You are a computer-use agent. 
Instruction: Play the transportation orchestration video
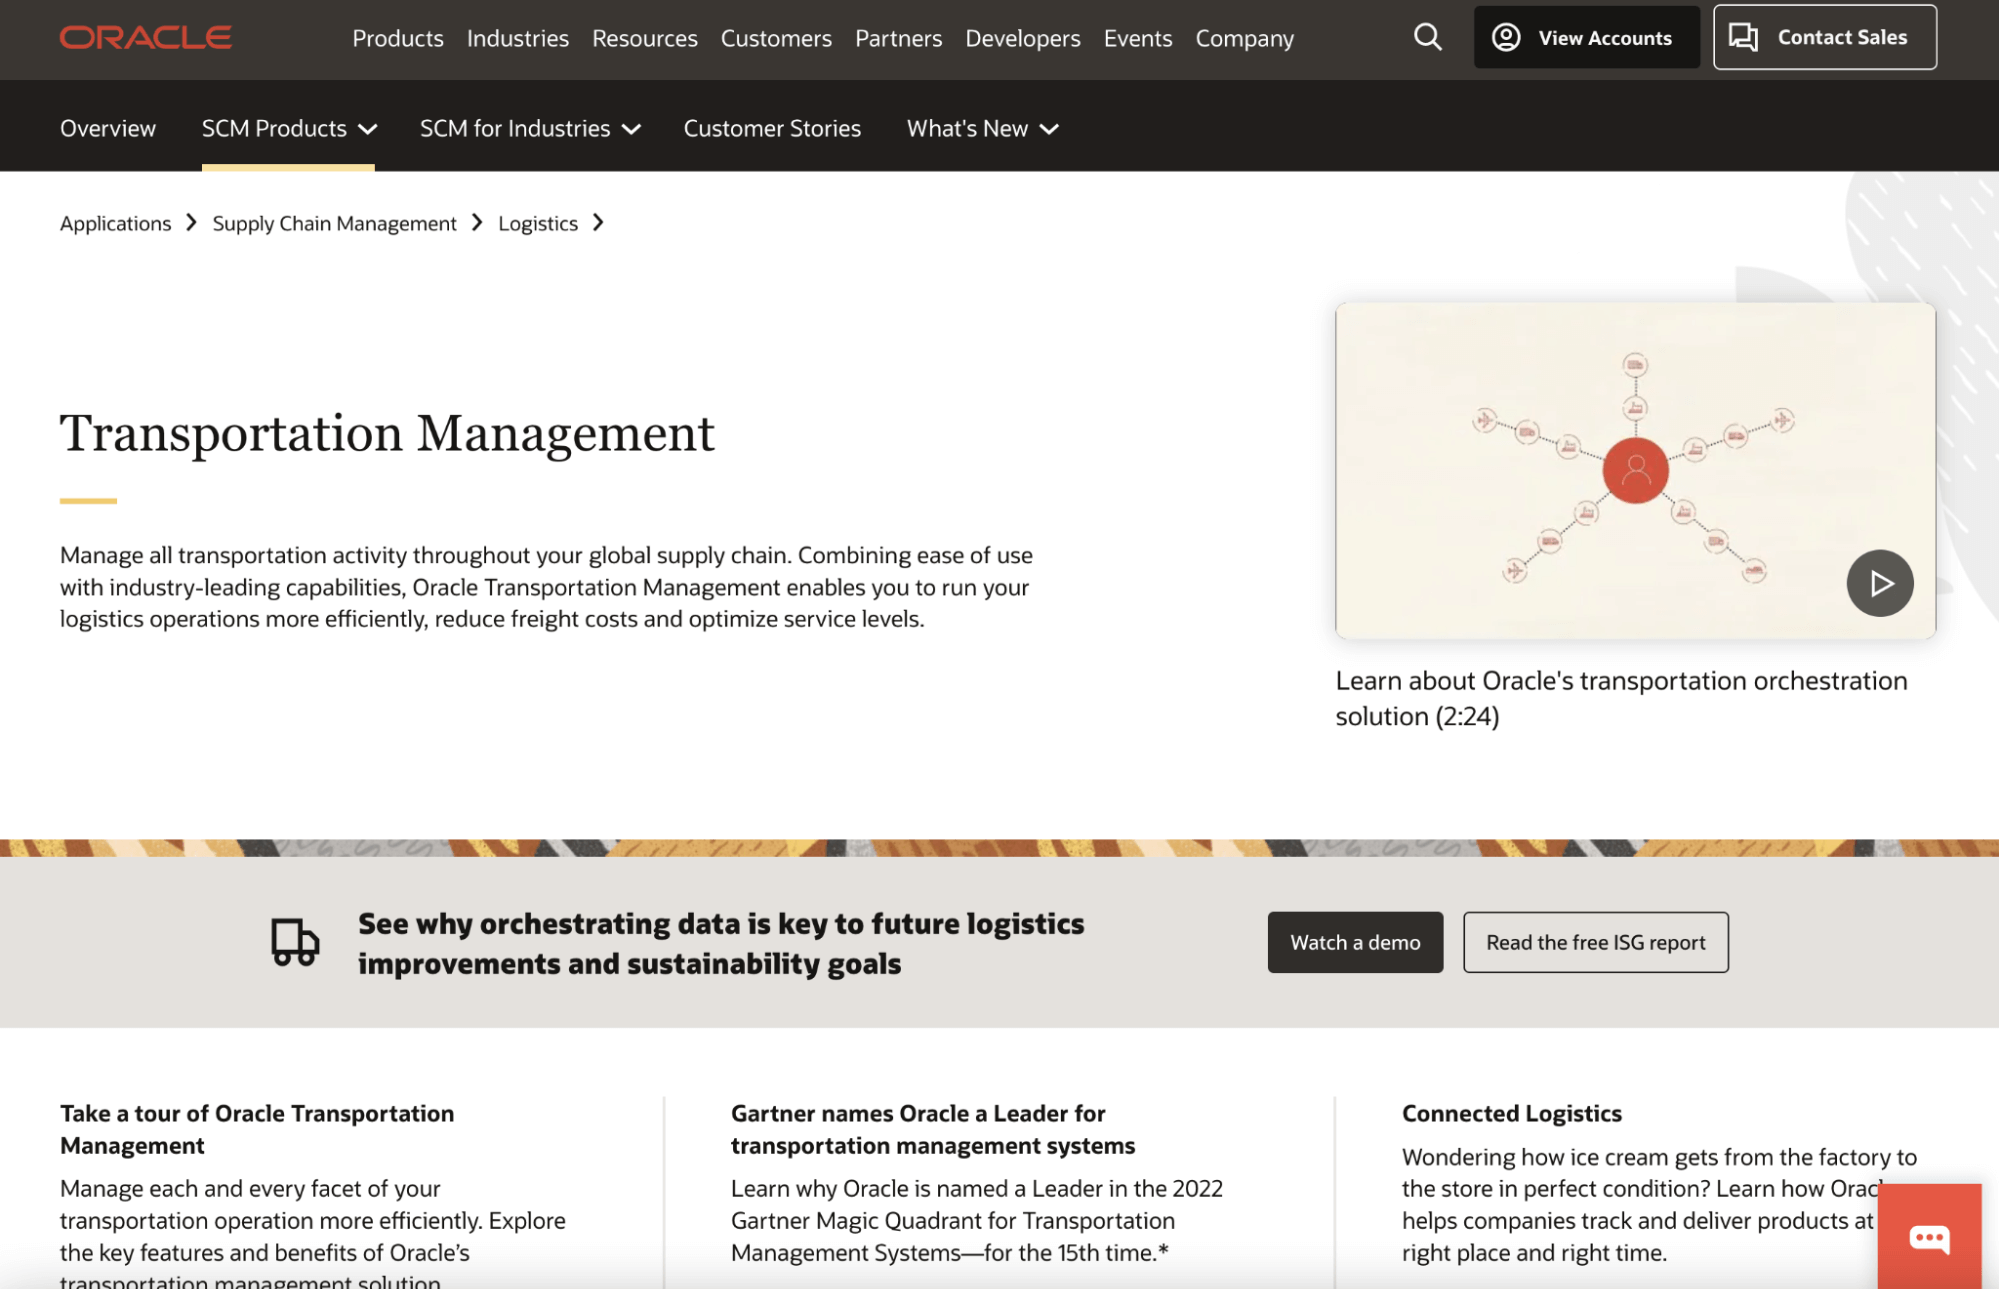coord(1879,583)
